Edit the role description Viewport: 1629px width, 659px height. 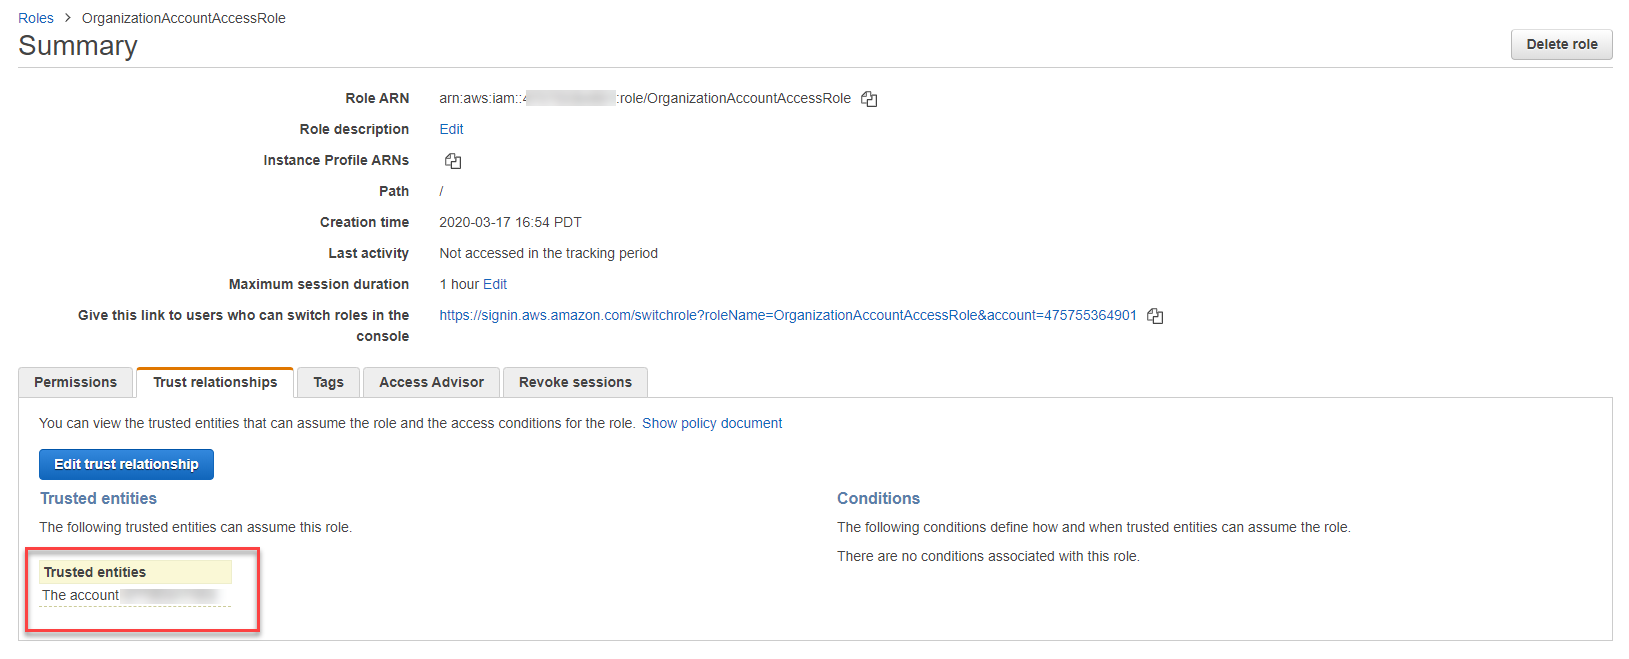451,129
